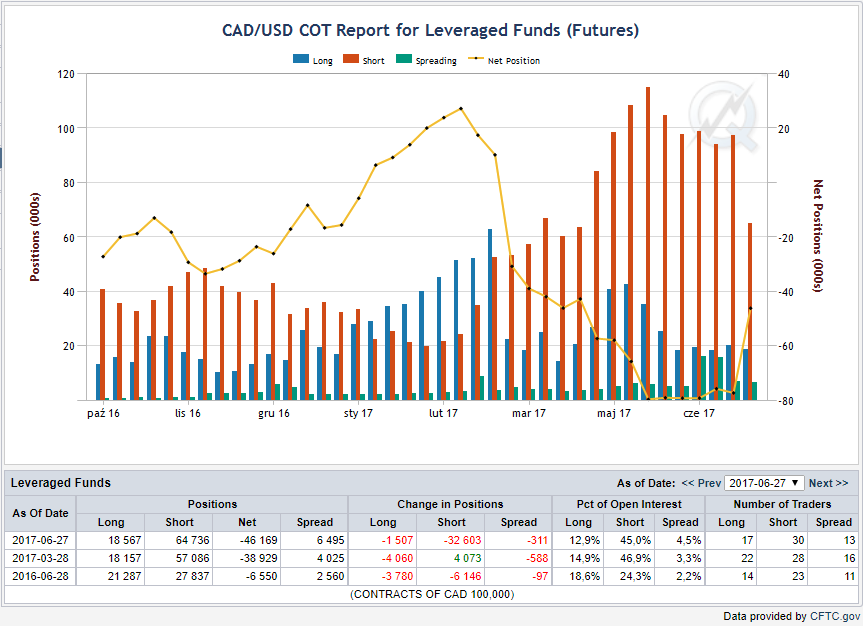Image resolution: width=863 pixels, height=626 pixels.
Task: Click the change in Long value -1 507
Action: tap(397, 540)
